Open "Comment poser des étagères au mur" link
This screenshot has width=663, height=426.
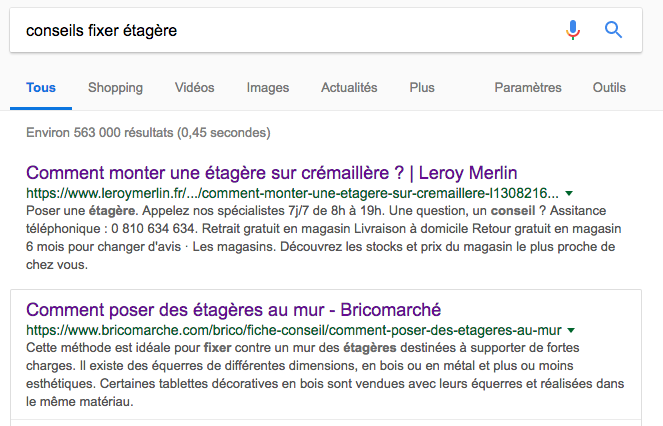click(233, 309)
